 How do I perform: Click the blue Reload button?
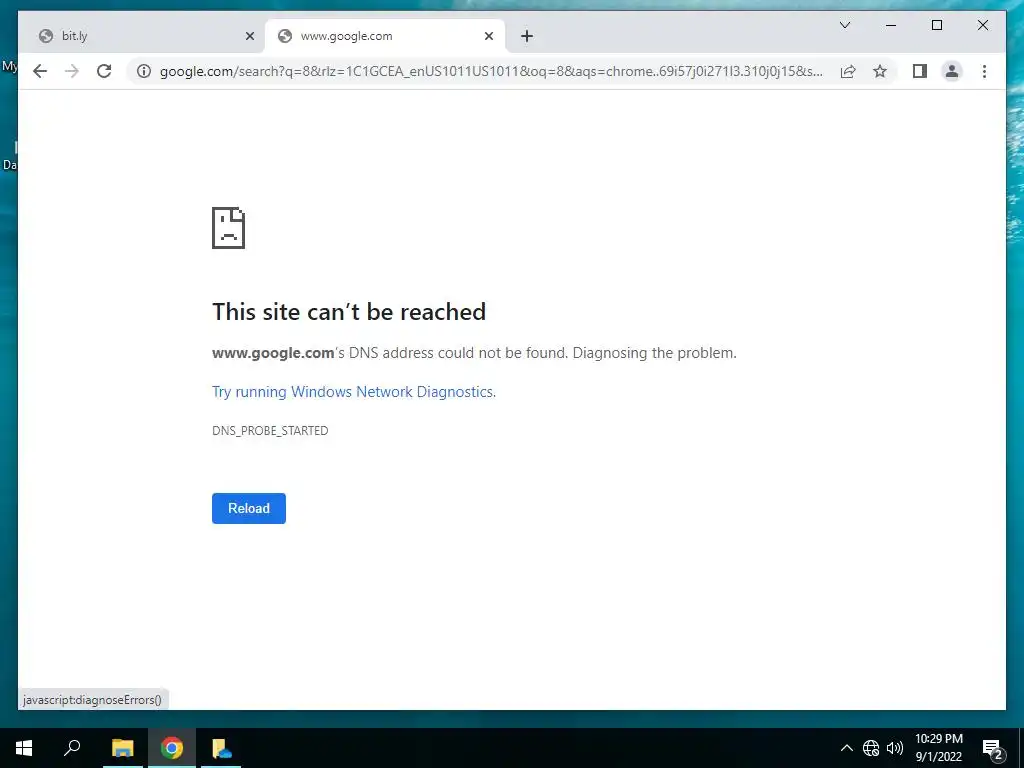[x=249, y=508]
